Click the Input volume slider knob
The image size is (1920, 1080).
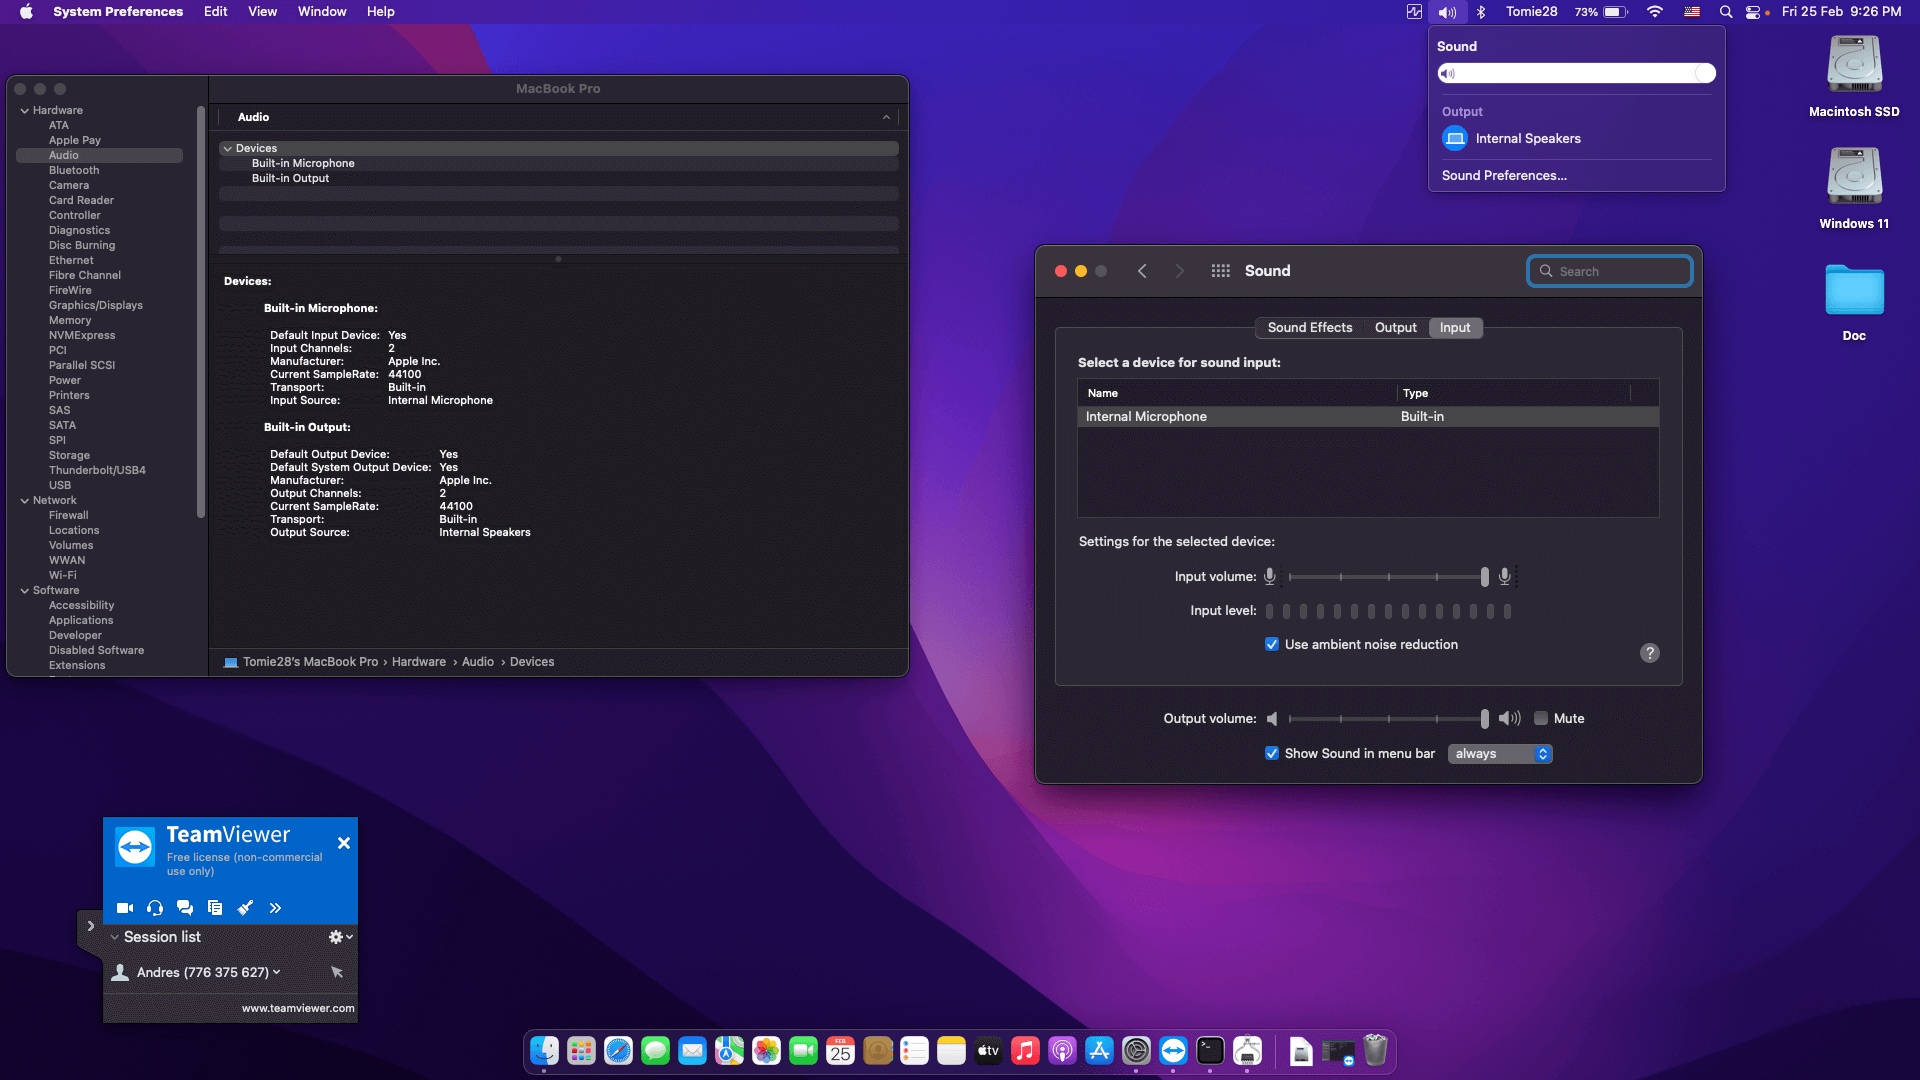pos(1485,577)
